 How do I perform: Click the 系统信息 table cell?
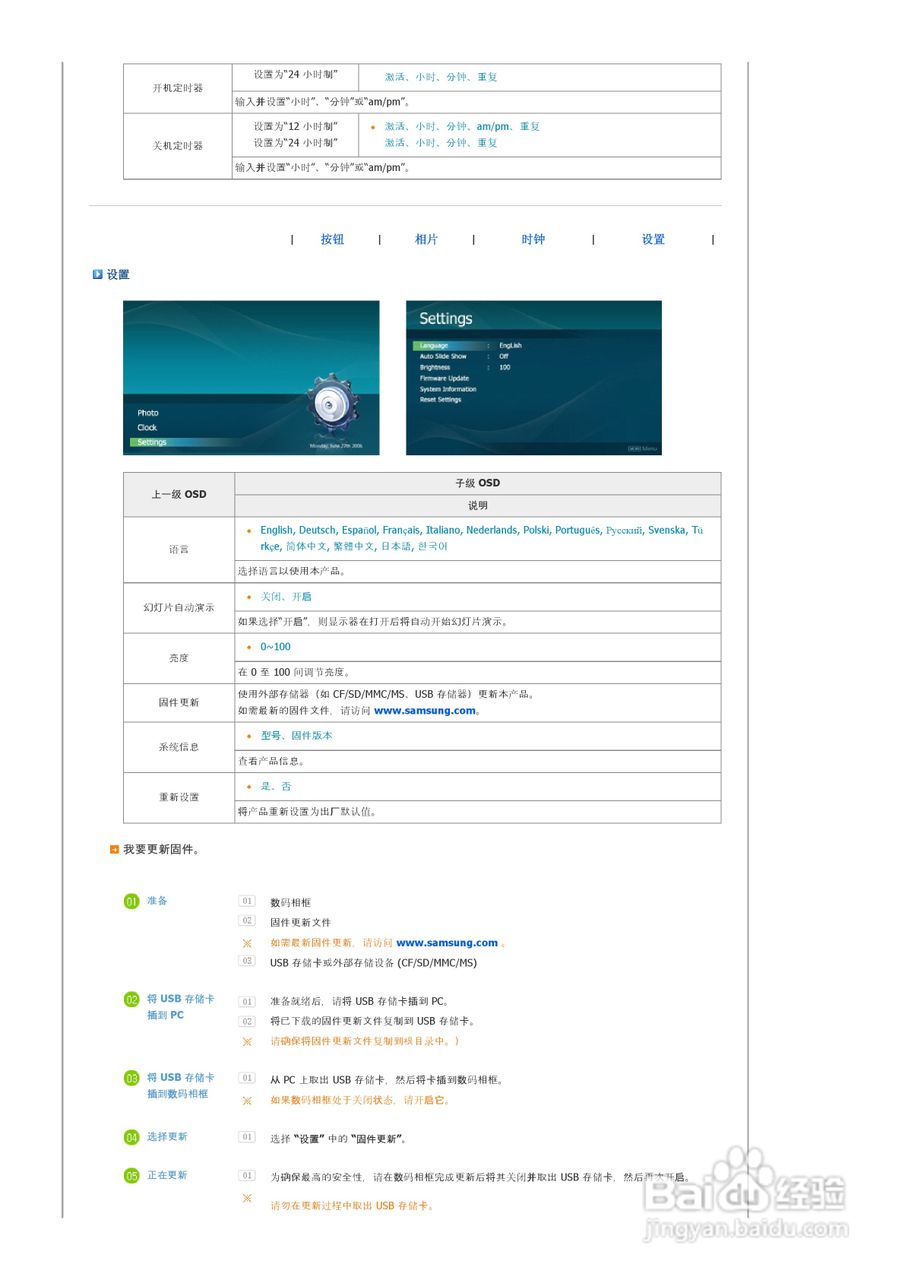(x=179, y=747)
